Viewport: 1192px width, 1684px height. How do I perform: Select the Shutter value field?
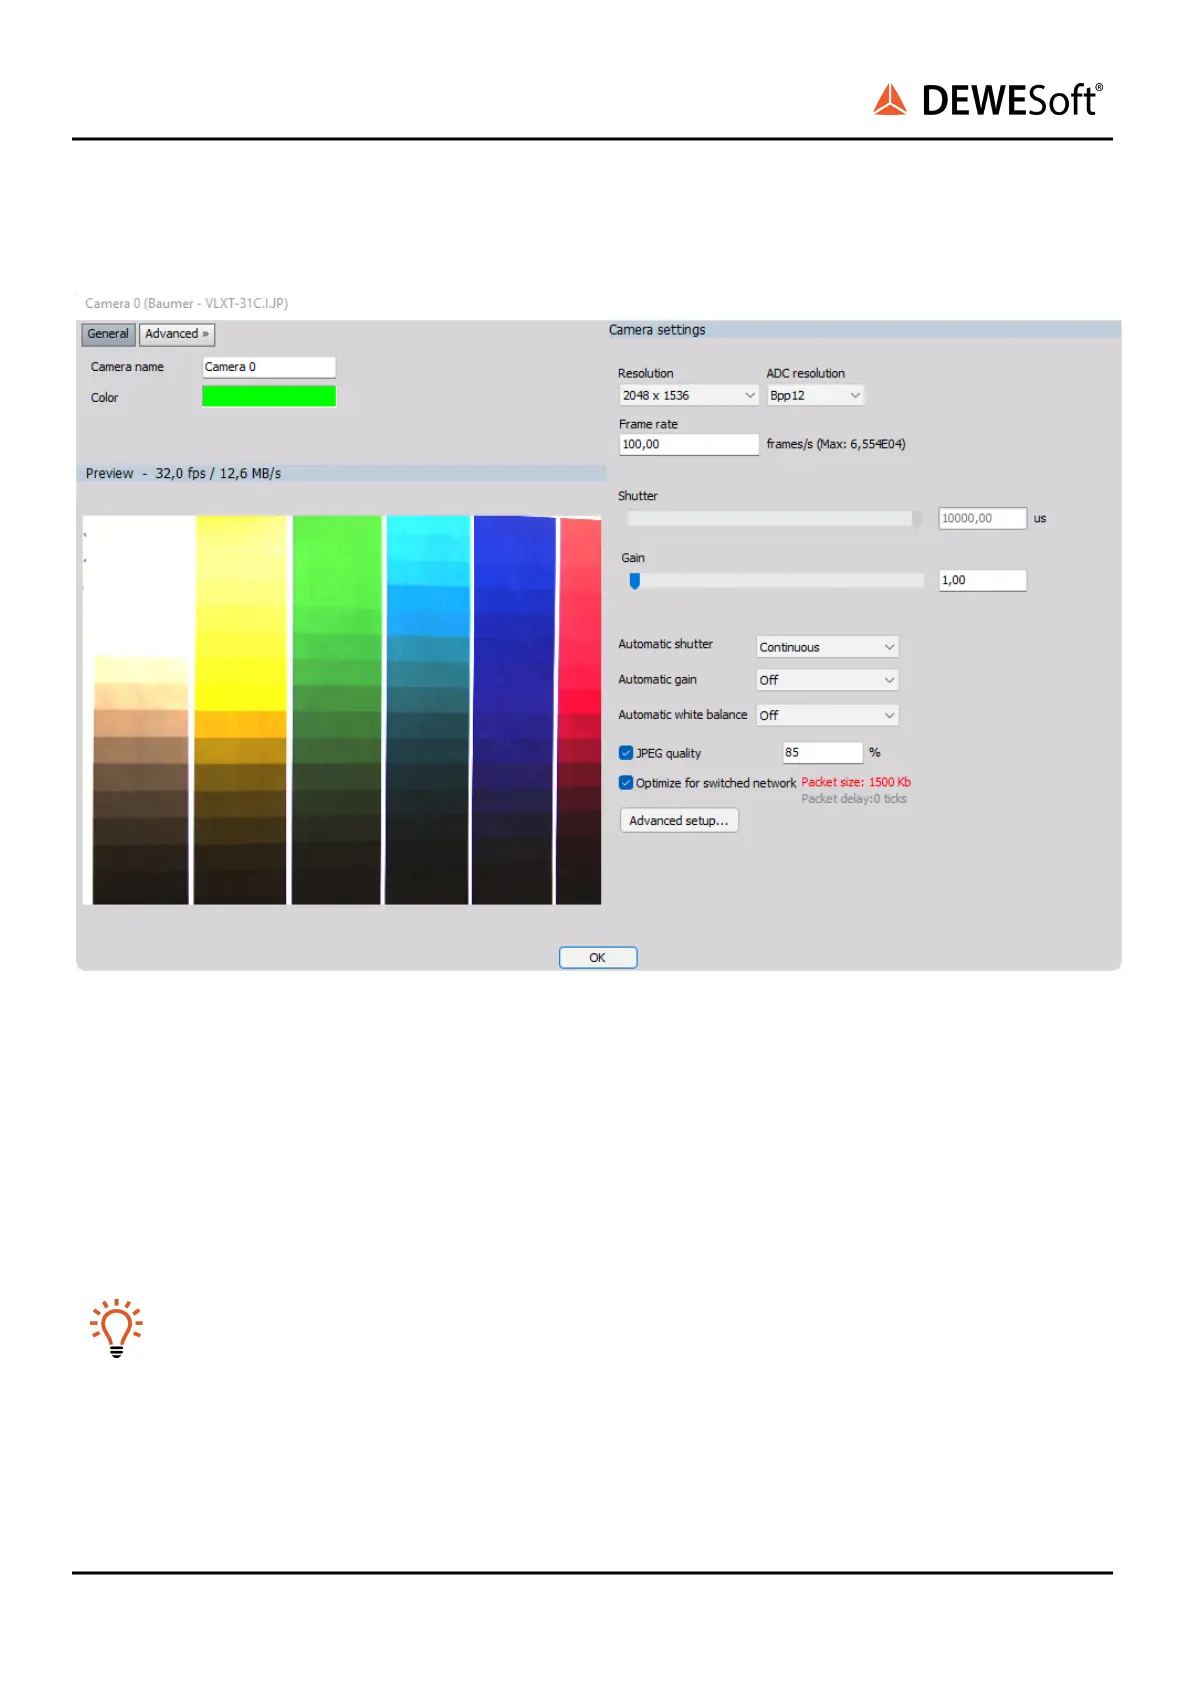982,518
